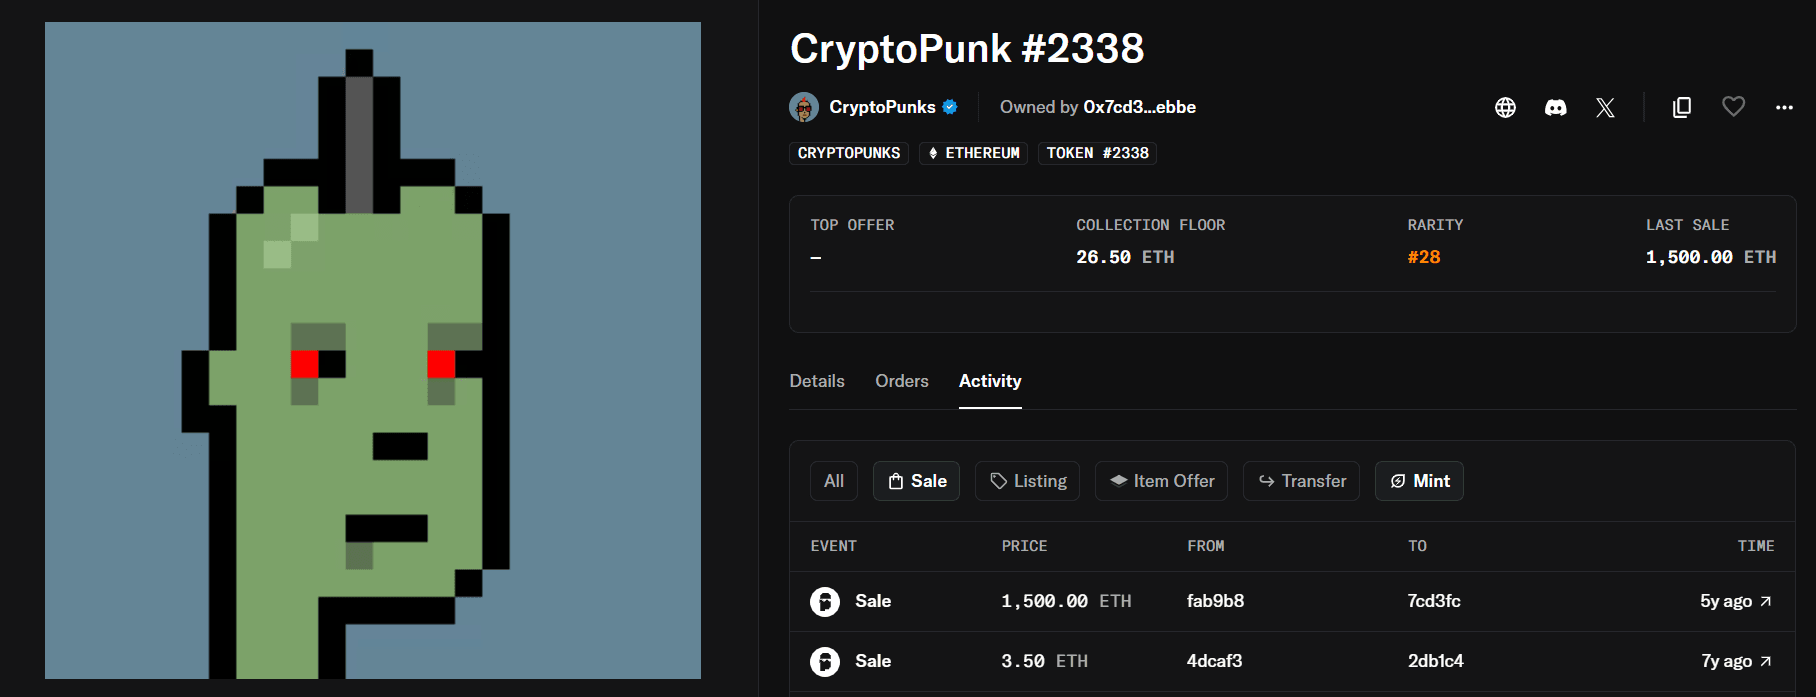
Task: Click the EVENT column header
Action: pyautogui.click(x=833, y=546)
